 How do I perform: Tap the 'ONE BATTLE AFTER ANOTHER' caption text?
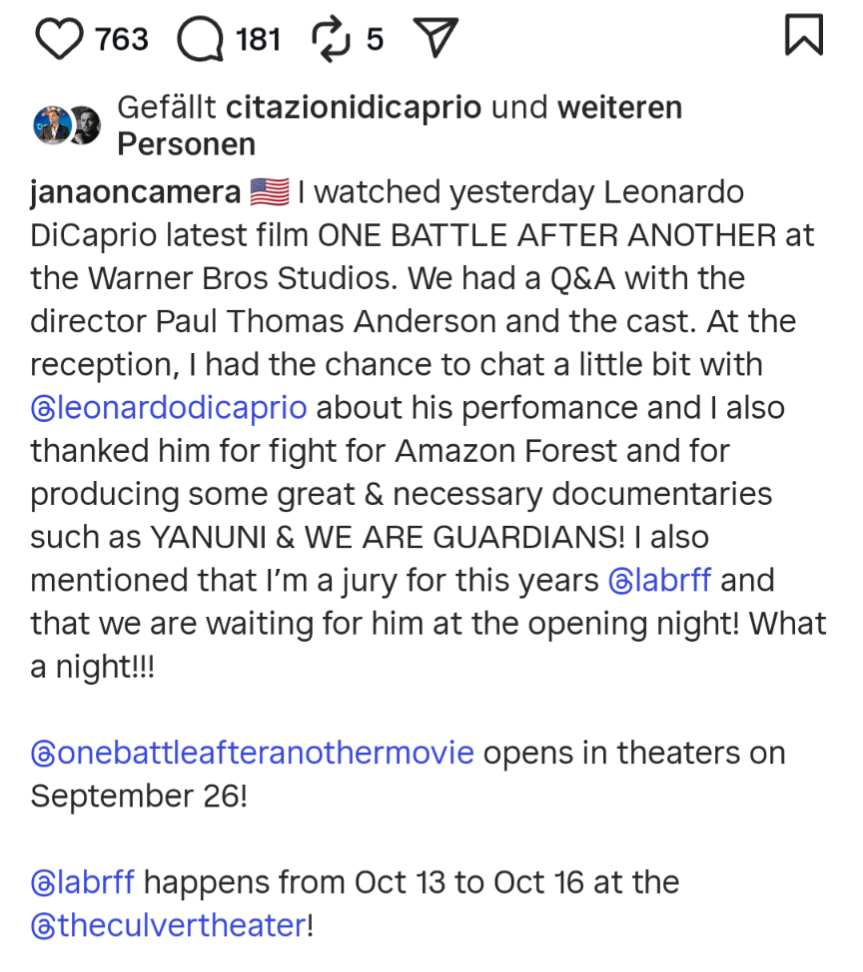click(546, 236)
